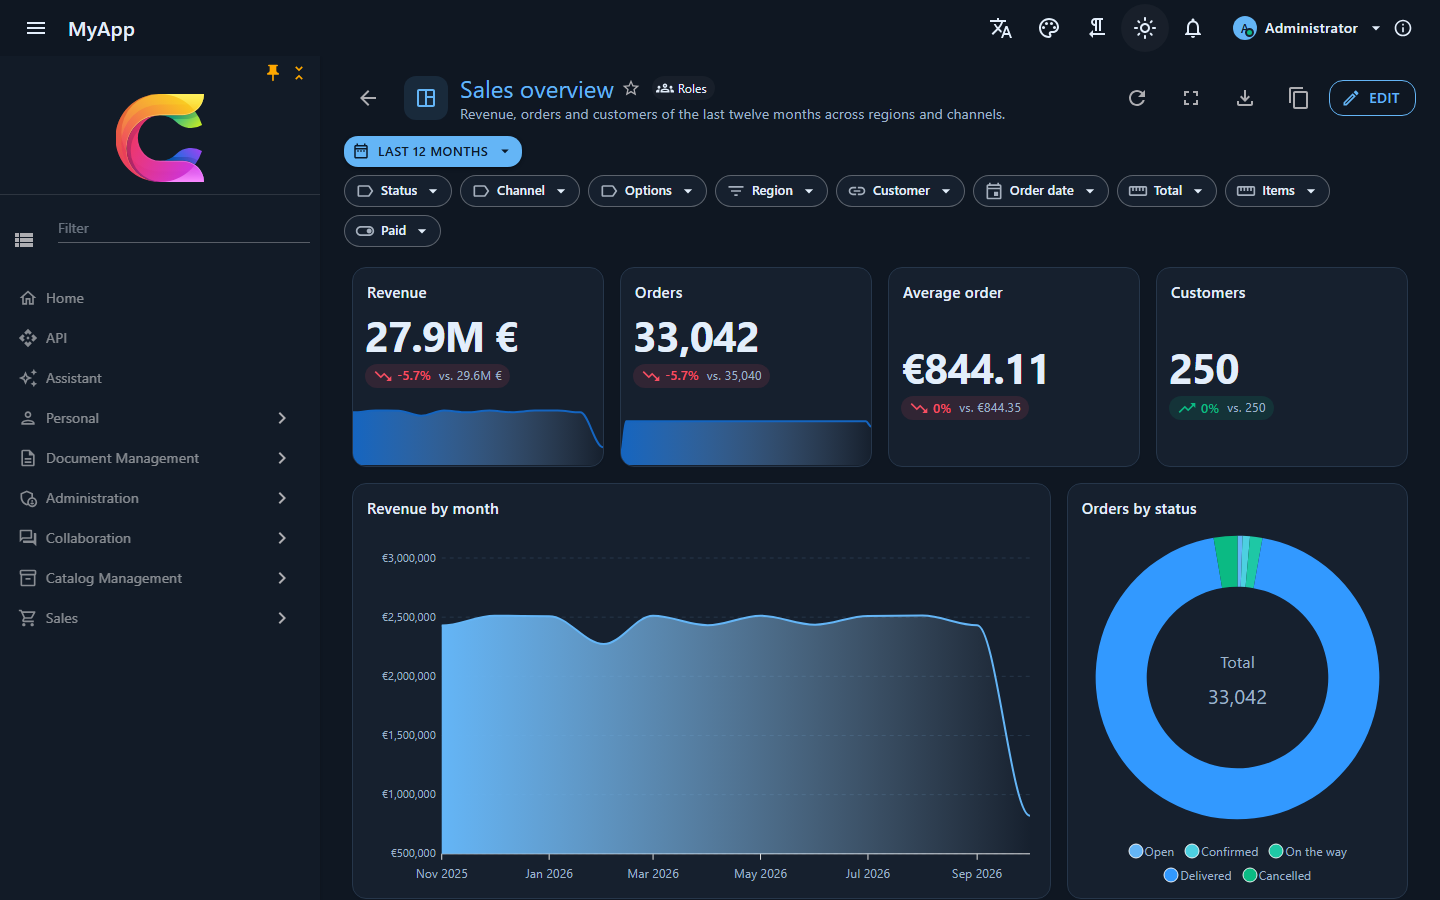1440x900 pixels.
Task: Open the Region filter dropdown
Action: coord(771,191)
